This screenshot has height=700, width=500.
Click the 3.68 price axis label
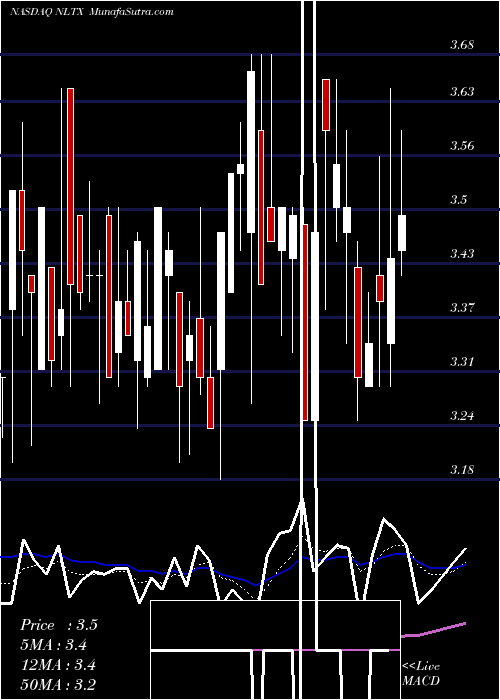[x=462, y=45]
